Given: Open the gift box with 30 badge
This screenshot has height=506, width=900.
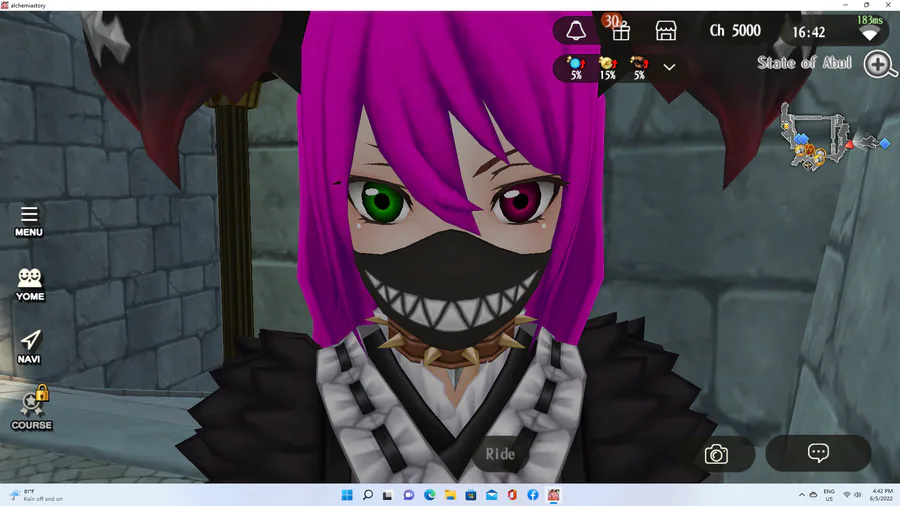Looking at the screenshot, I should coord(618,28).
